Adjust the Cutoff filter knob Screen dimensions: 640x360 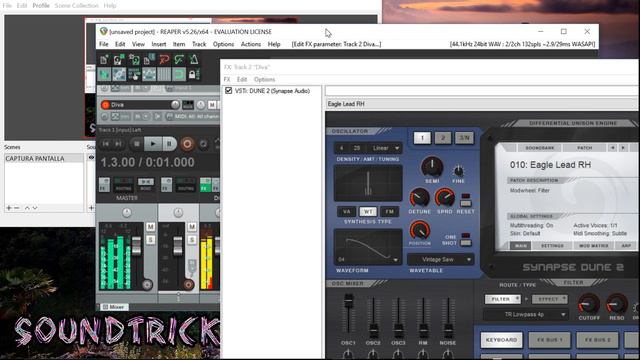[x=588, y=304]
